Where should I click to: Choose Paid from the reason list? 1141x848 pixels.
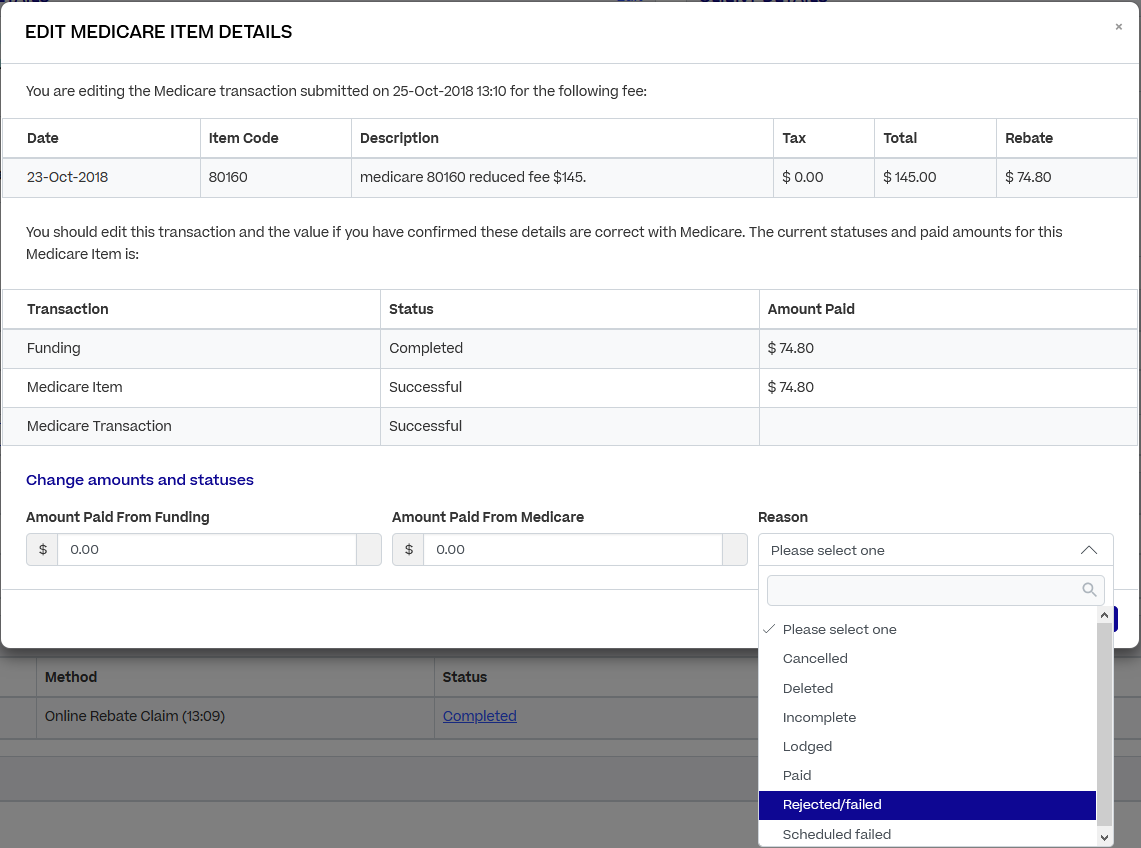(x=797, y=775)
